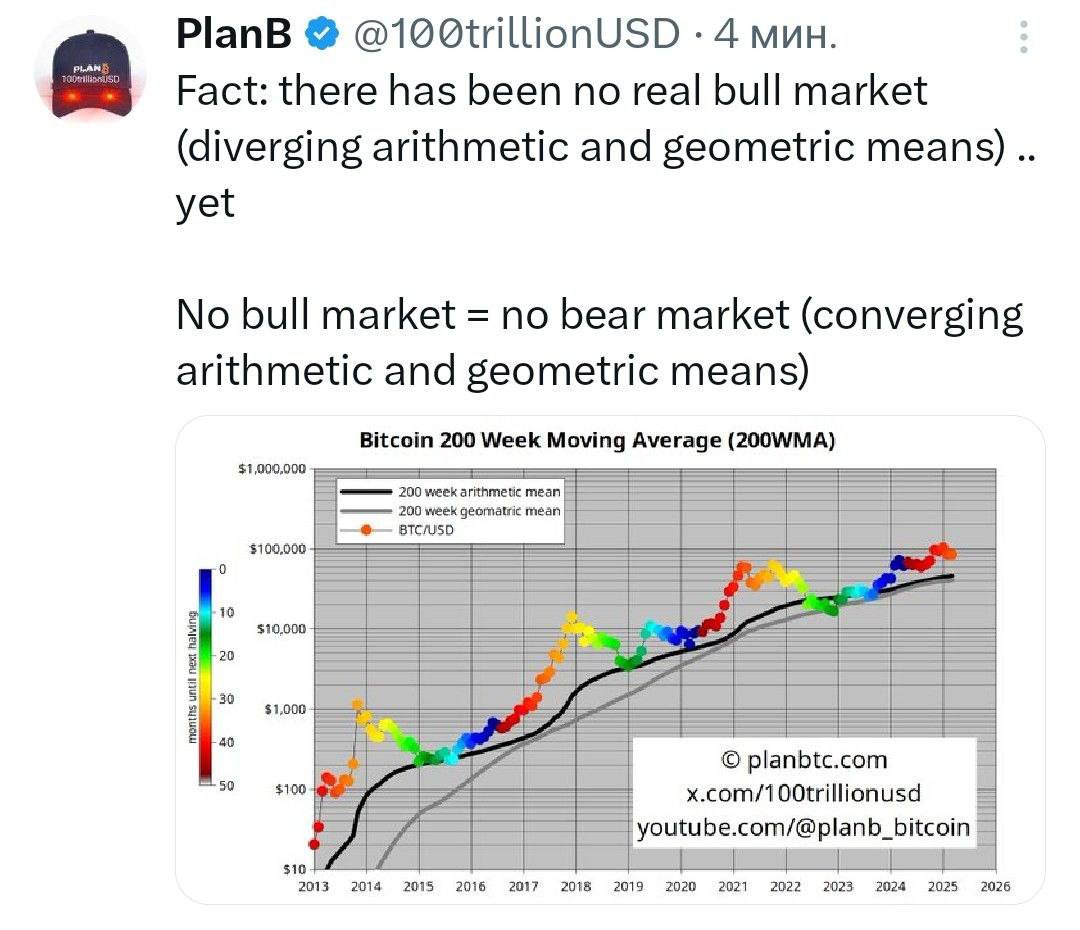
Task: Click the 'No bull market = no bear market' paragraph
Action: point(599,342)
